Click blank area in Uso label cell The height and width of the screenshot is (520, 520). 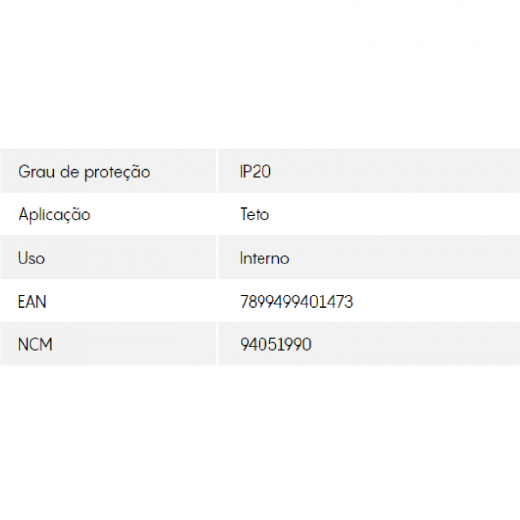pyautogui.click(x=133, y=257)
